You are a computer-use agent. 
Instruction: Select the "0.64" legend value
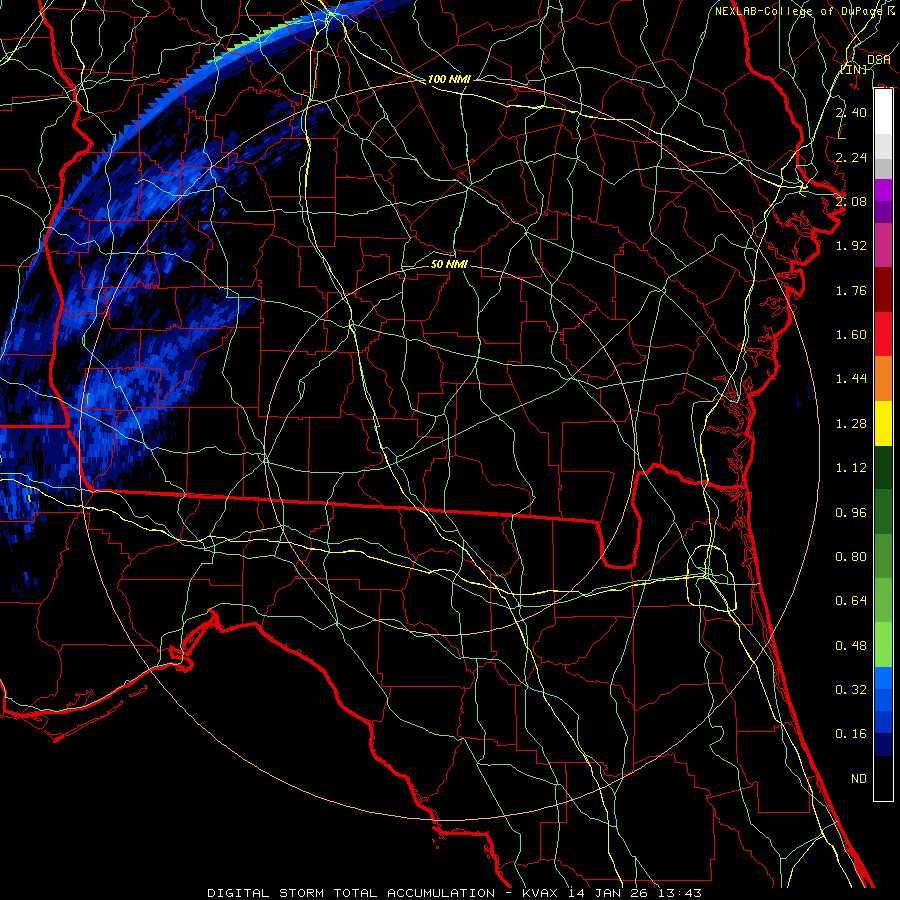[x=851, y=601]
